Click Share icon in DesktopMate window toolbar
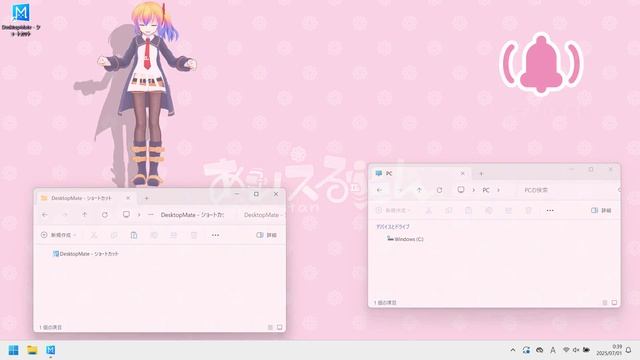Screen dimensions: 640x360 pyautogui.click(x=173, y=235)
